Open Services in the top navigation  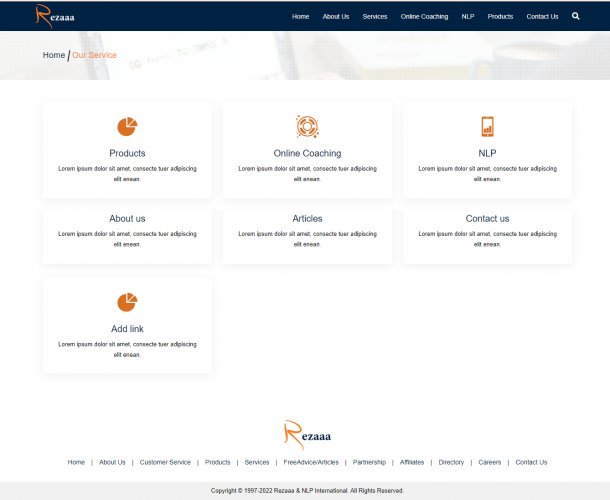coord(375,16)
